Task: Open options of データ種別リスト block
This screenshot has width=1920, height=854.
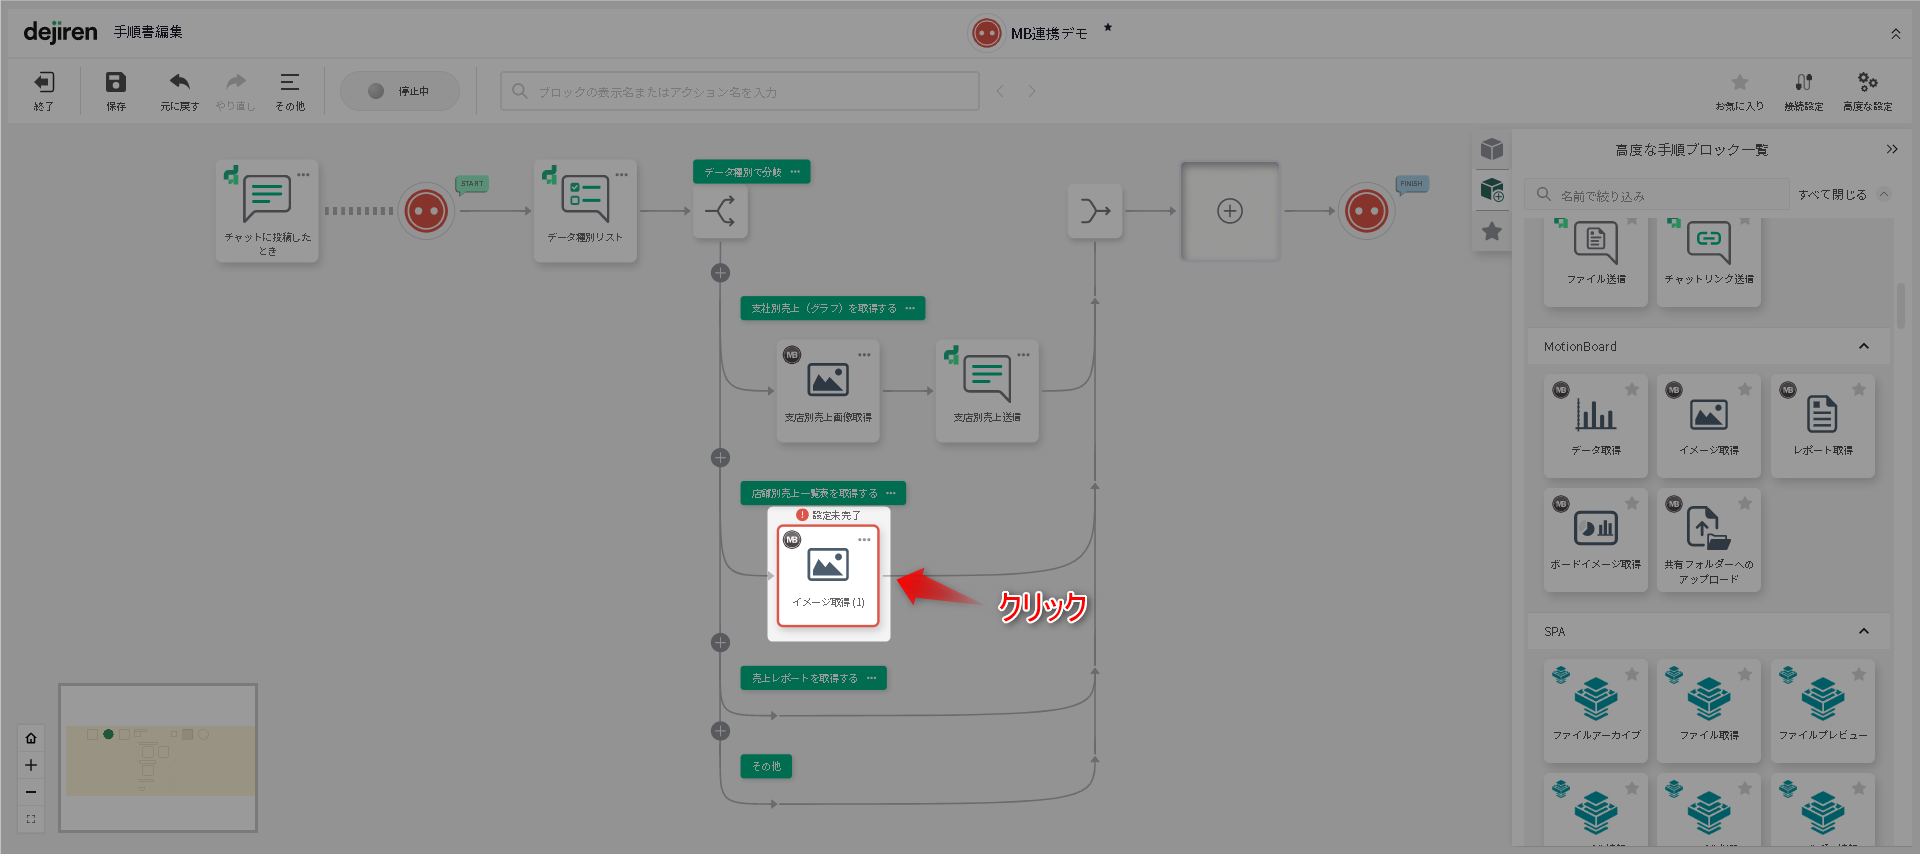Action: tap(621, 175)
